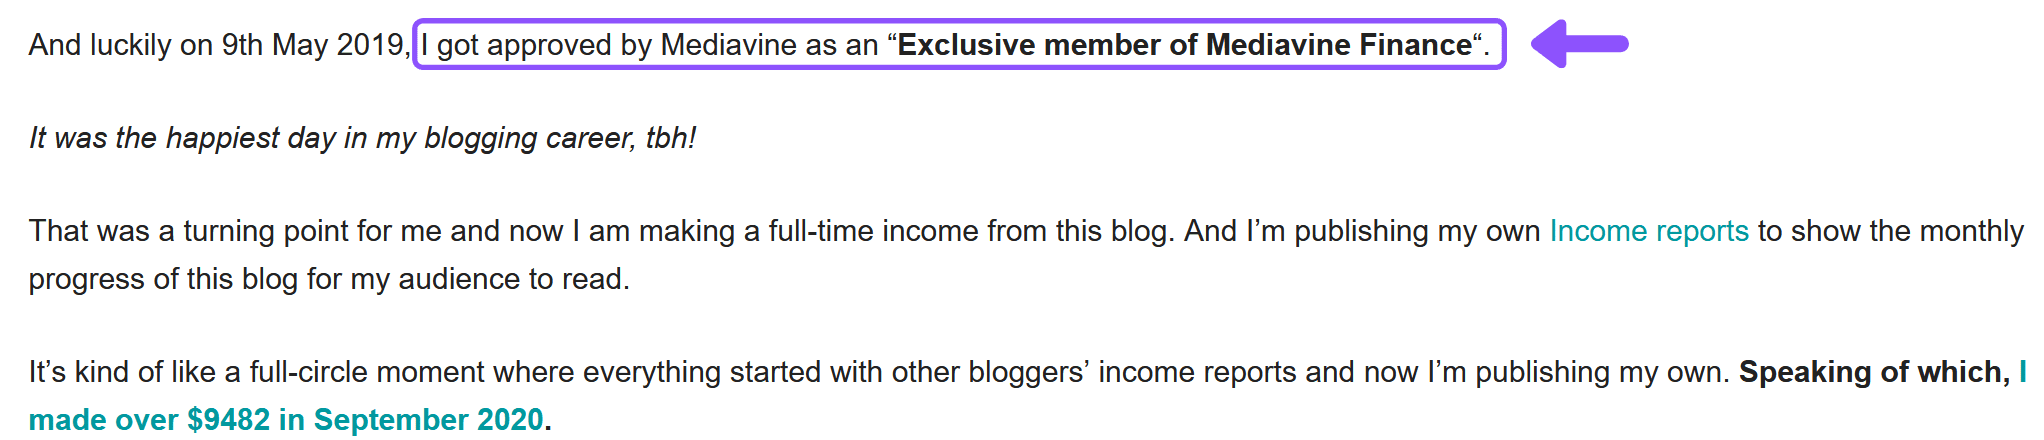Click the italic "happiest day in my blogging career" sentence
Image resolution: width=2044 pixels, height=440 pixels.
(x=360, y=138)
